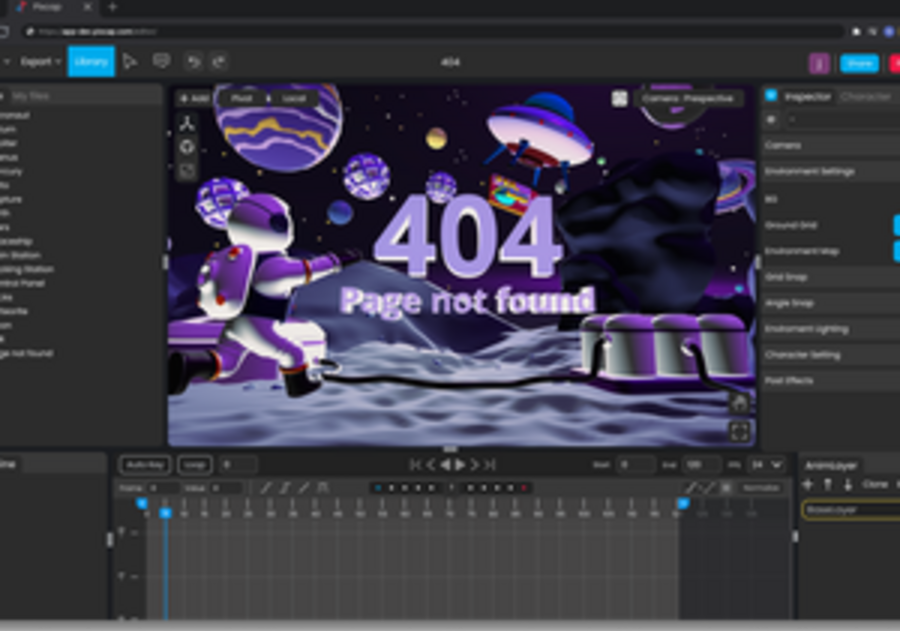Toggle the Local coordinate mode
The width and height of the screenshot is (900, 631).
295,99
